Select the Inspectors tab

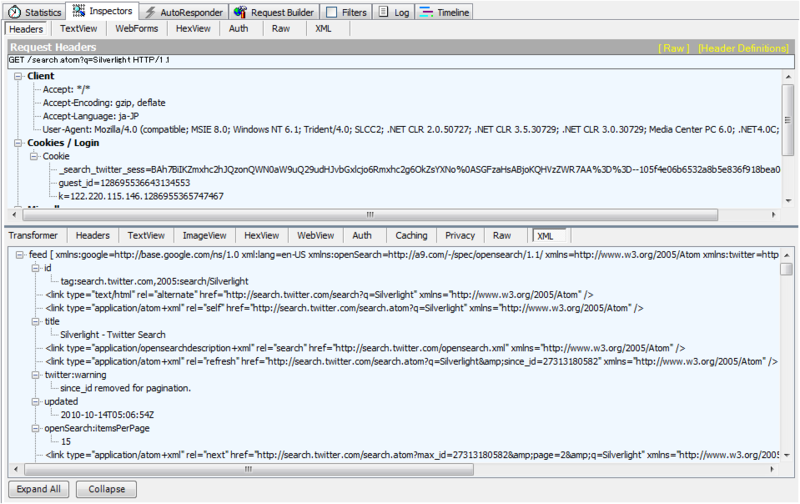102,11
